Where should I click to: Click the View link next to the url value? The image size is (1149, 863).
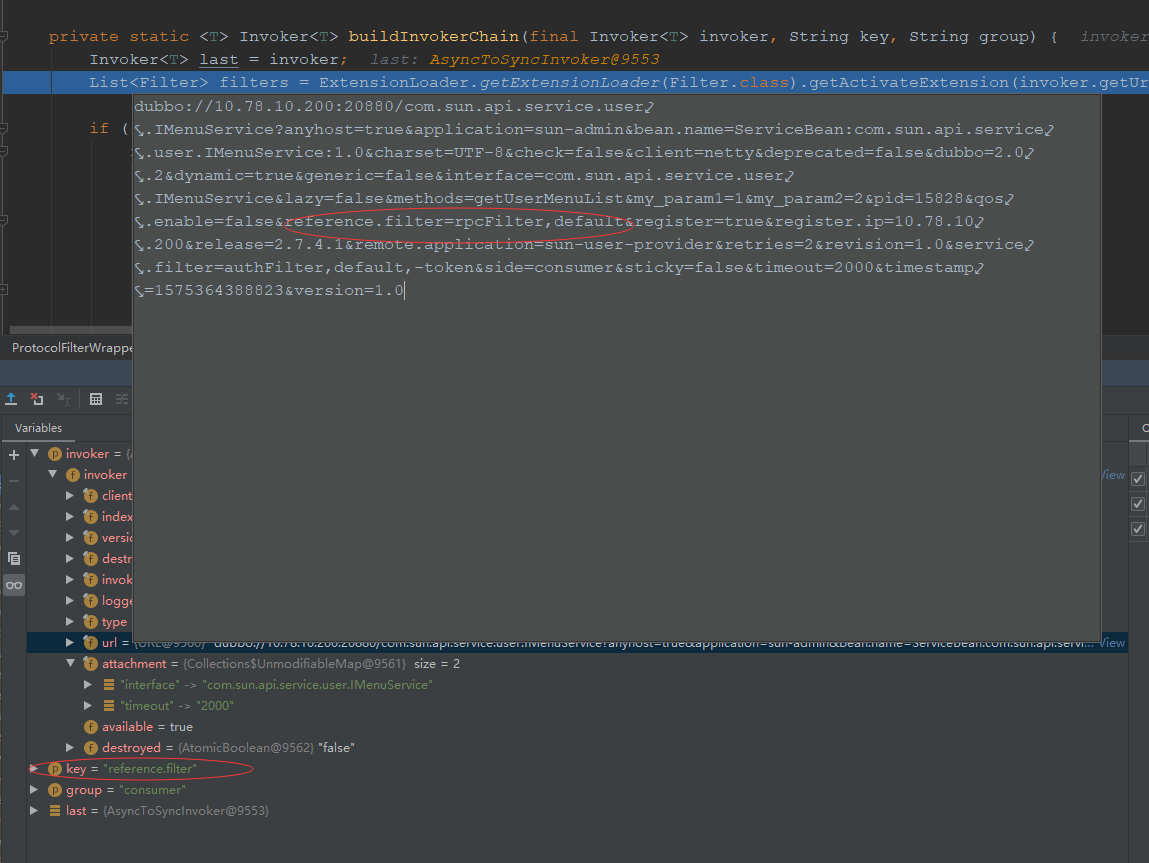click(1111, 642)
